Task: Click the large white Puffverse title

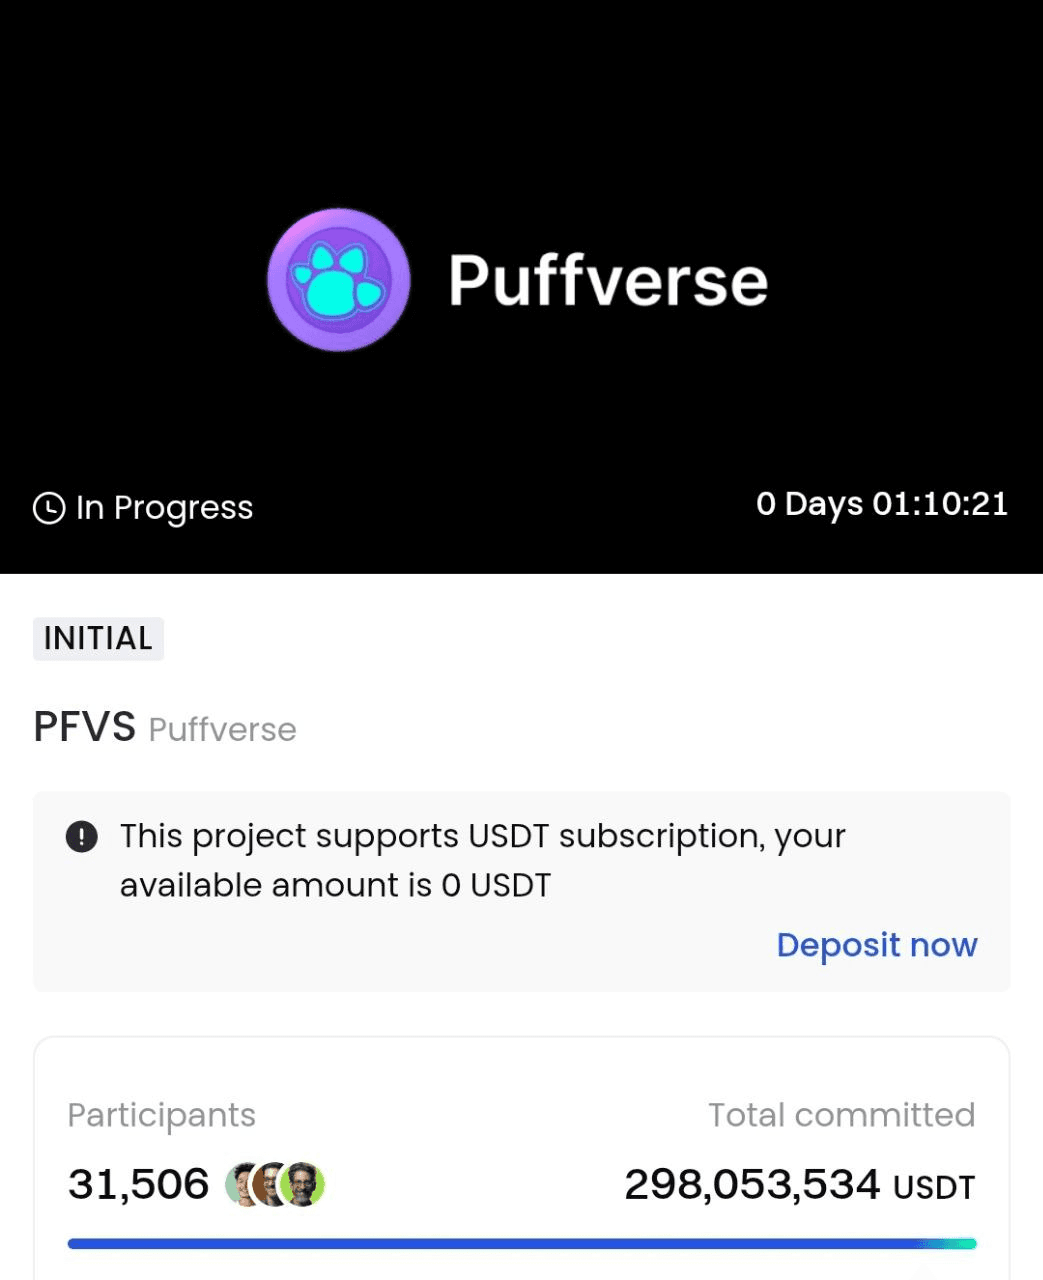Action: point(608,280)
